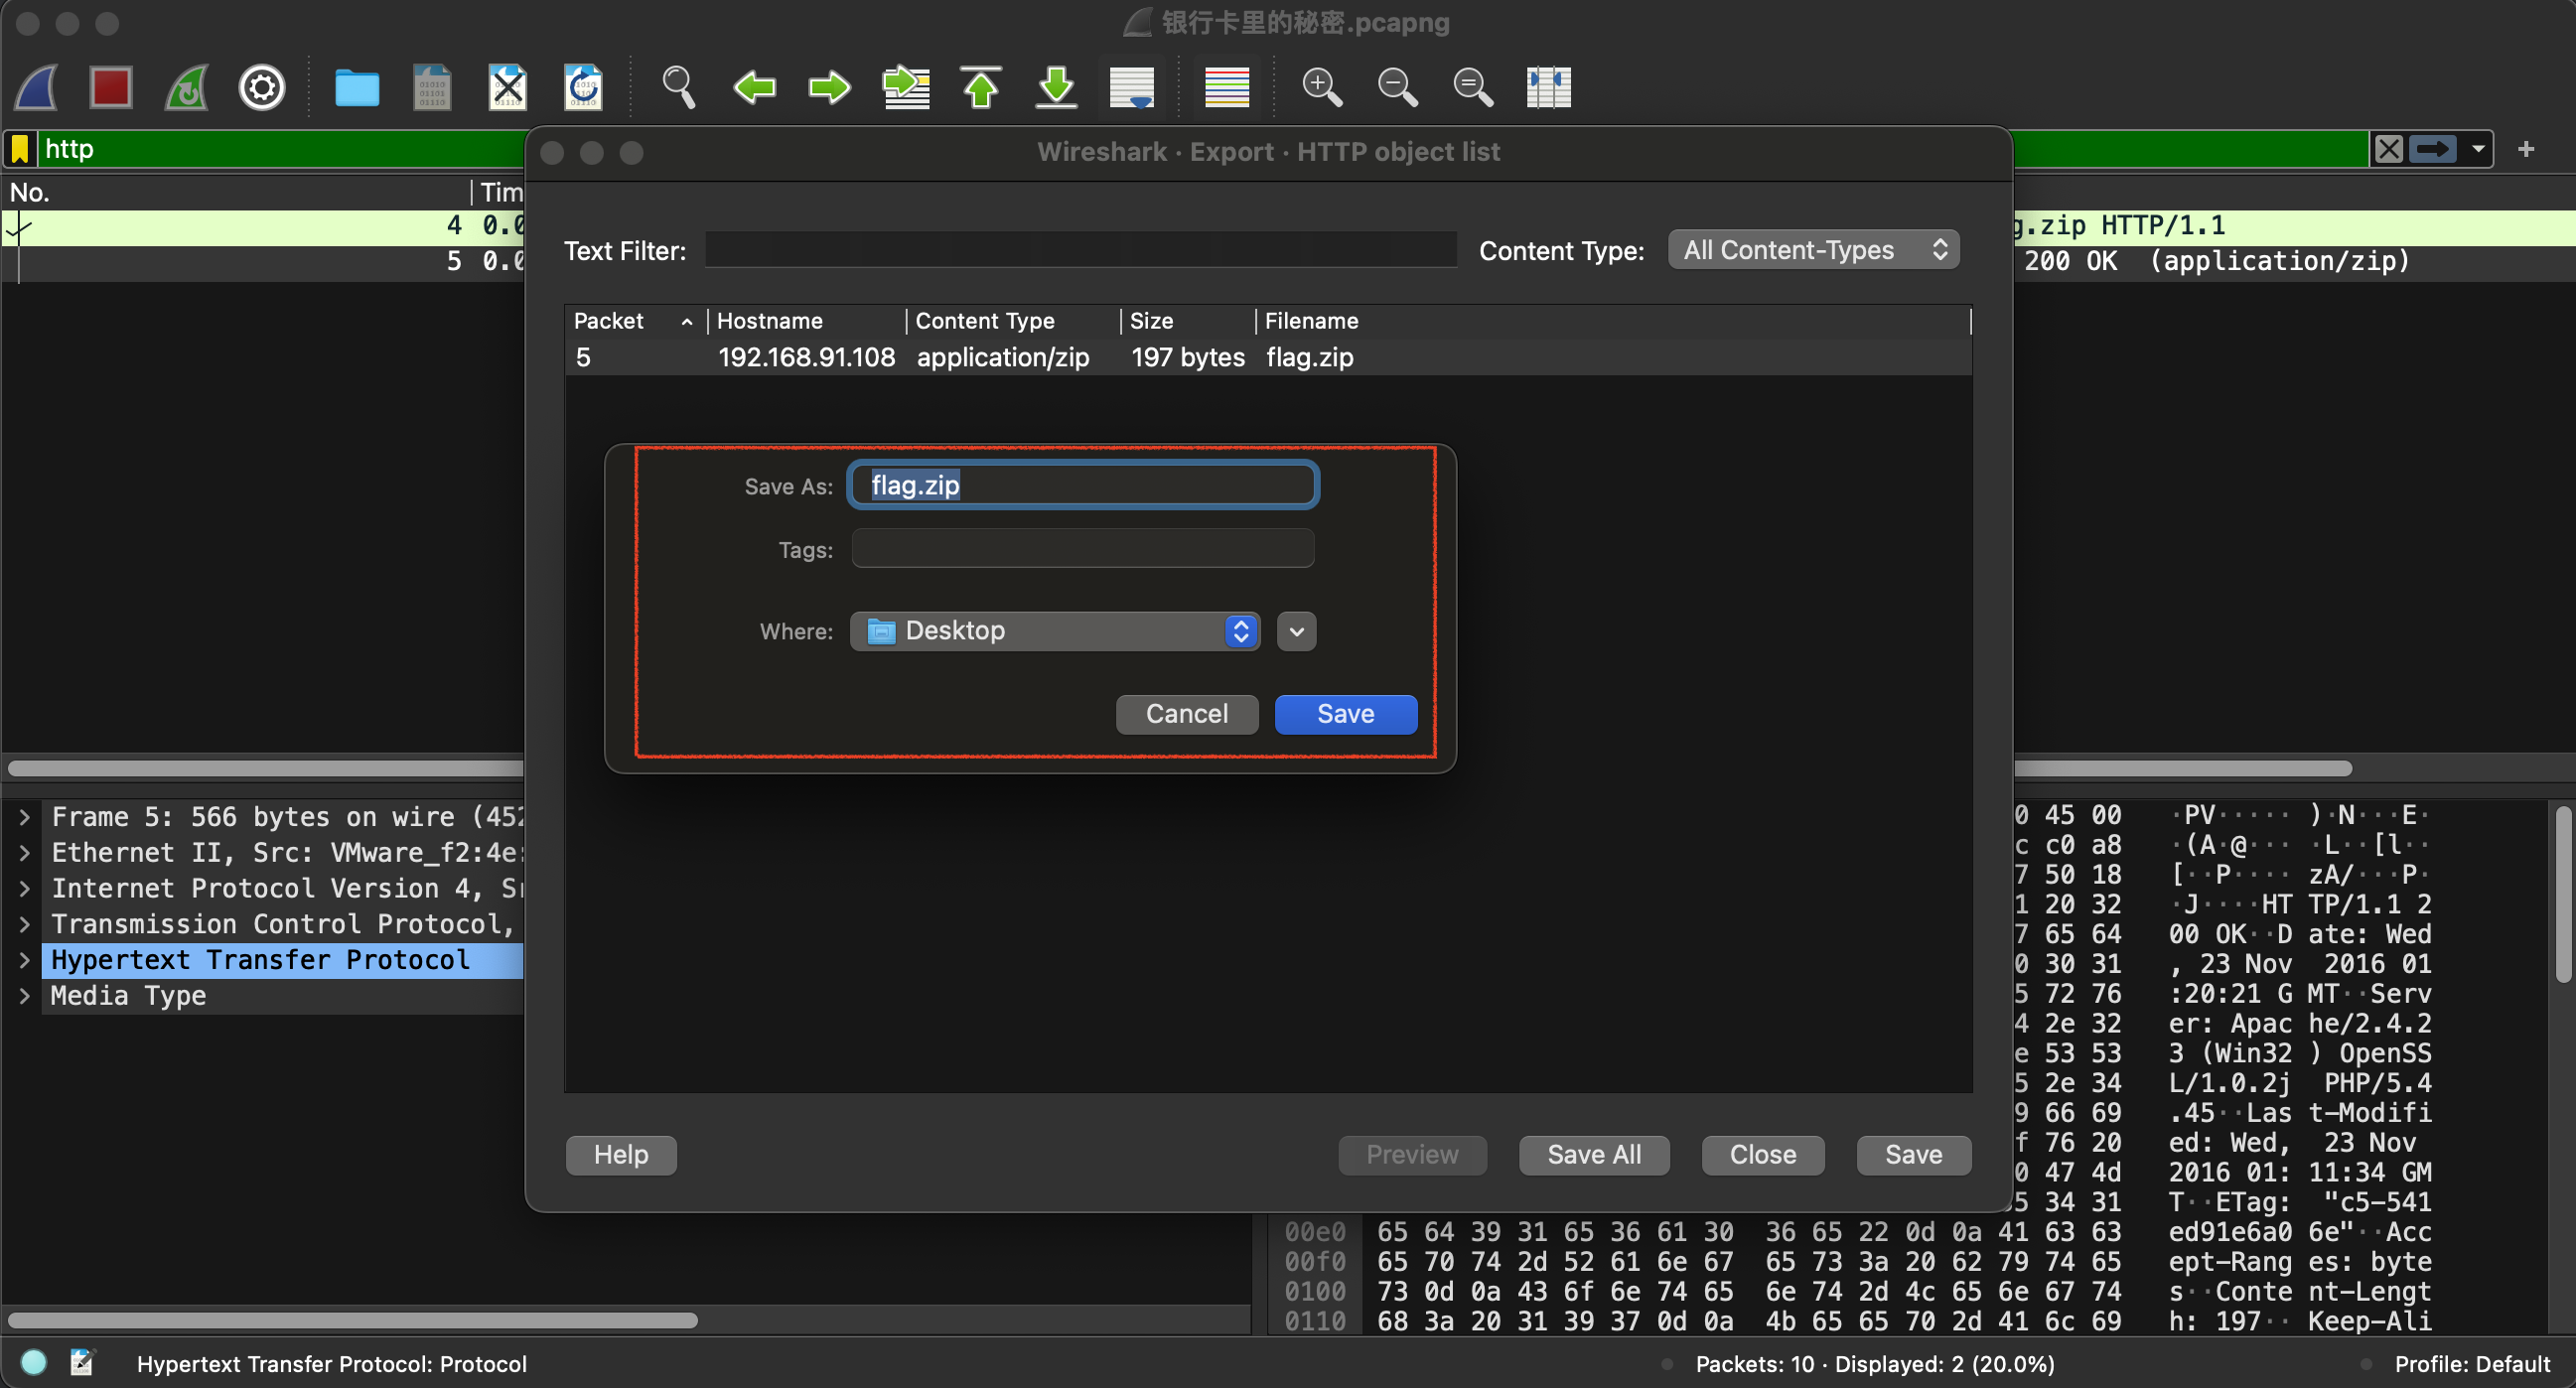Click the Profile: Default status bar entry
This screenshot has width=2576, height=1388.
point(2472,1364)
